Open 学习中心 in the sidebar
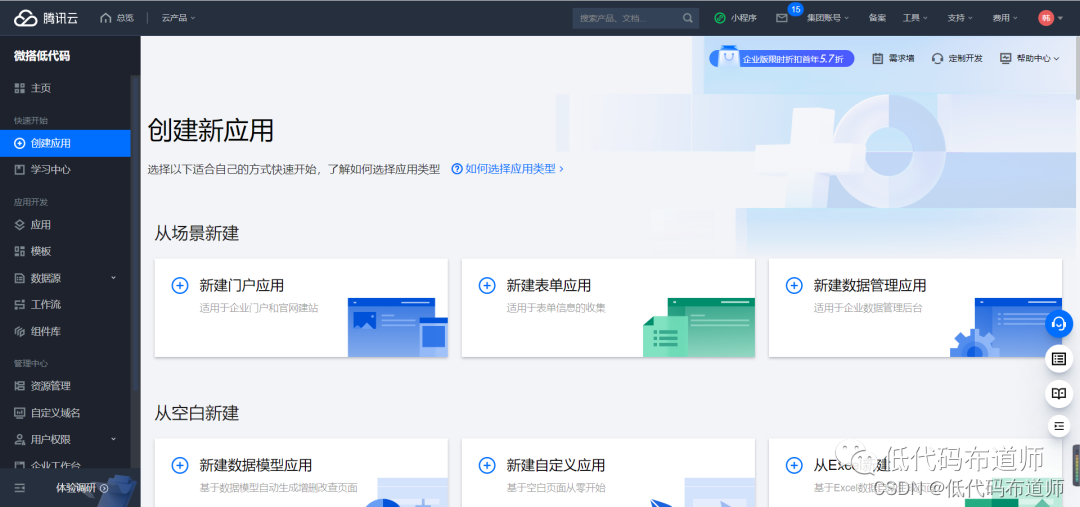 [65, 169]
